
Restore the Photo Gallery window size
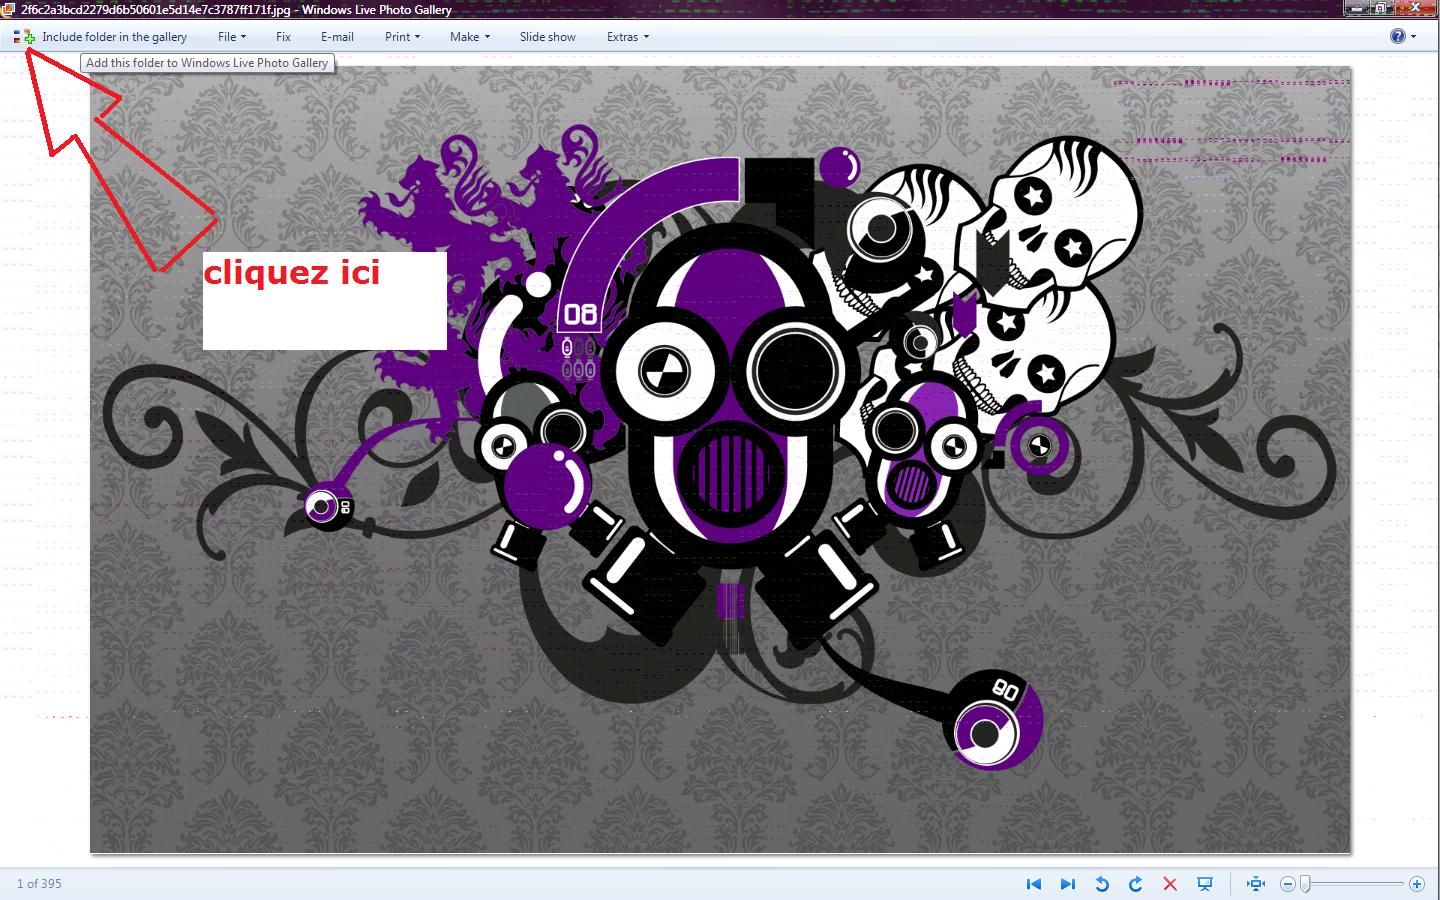point(1381,8)
